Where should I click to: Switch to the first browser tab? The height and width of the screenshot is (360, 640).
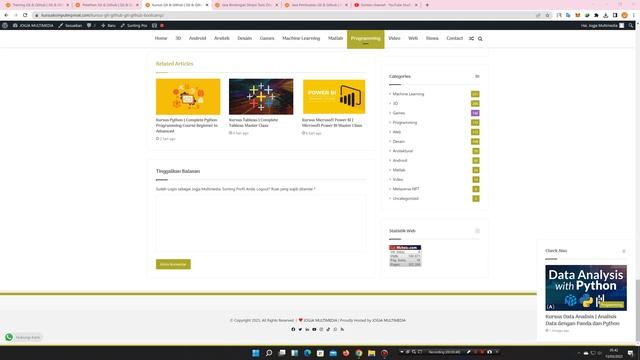[x=37, y=5]
